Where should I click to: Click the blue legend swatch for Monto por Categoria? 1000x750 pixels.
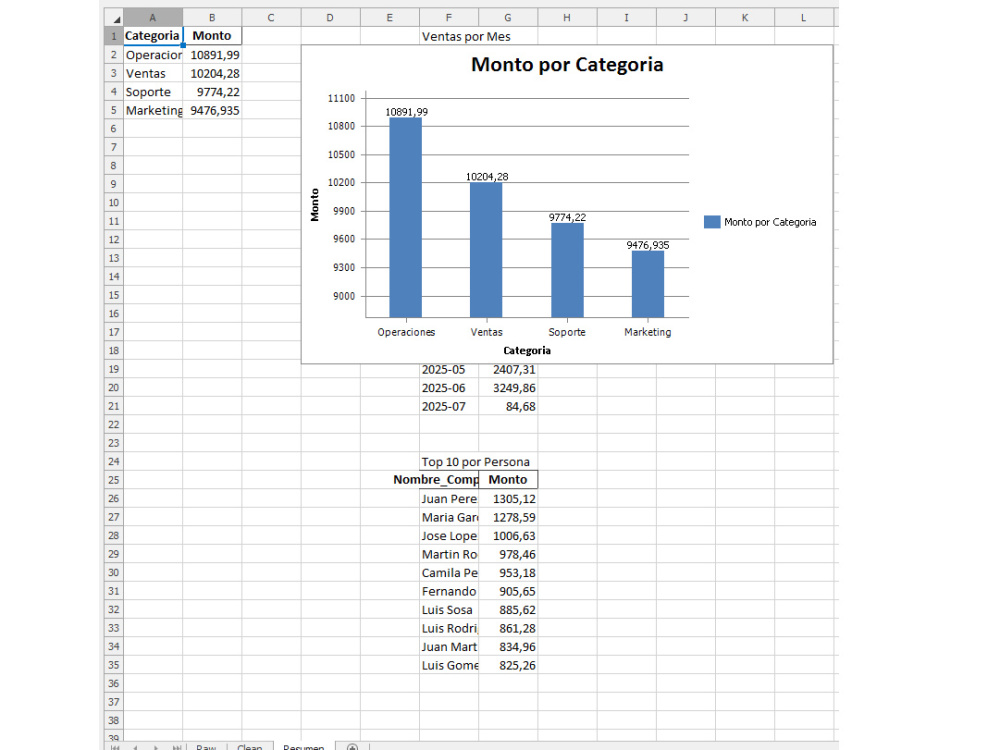tap(712, 222)
